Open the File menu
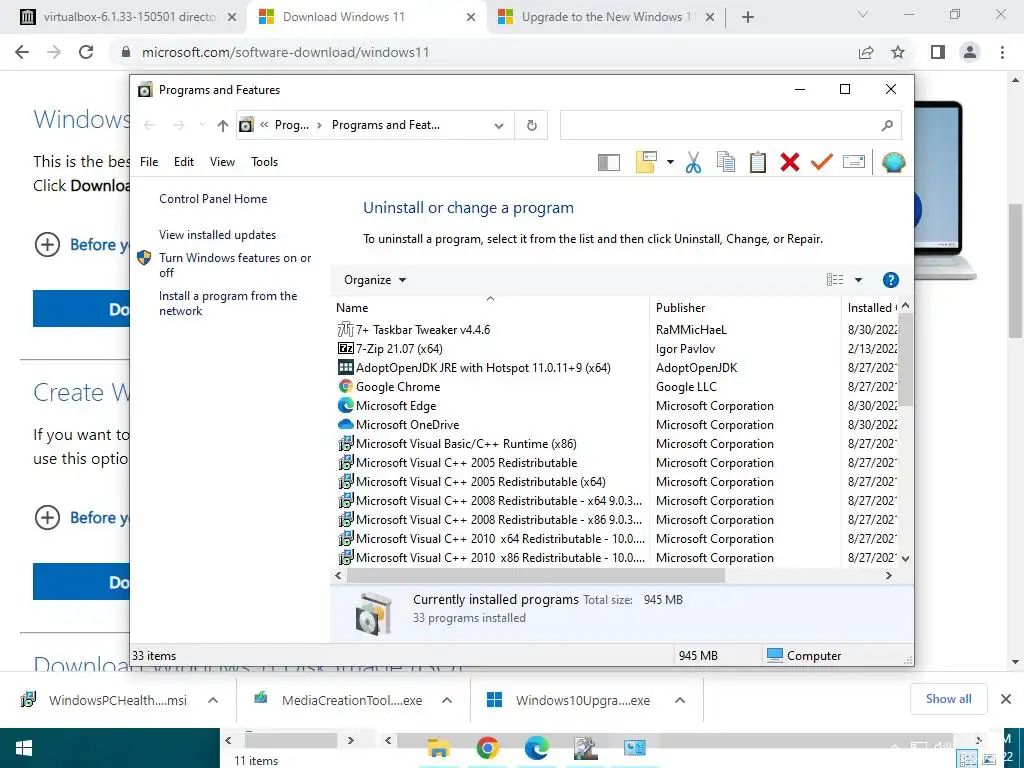The image size is (1024, 768). click(149, 162)
